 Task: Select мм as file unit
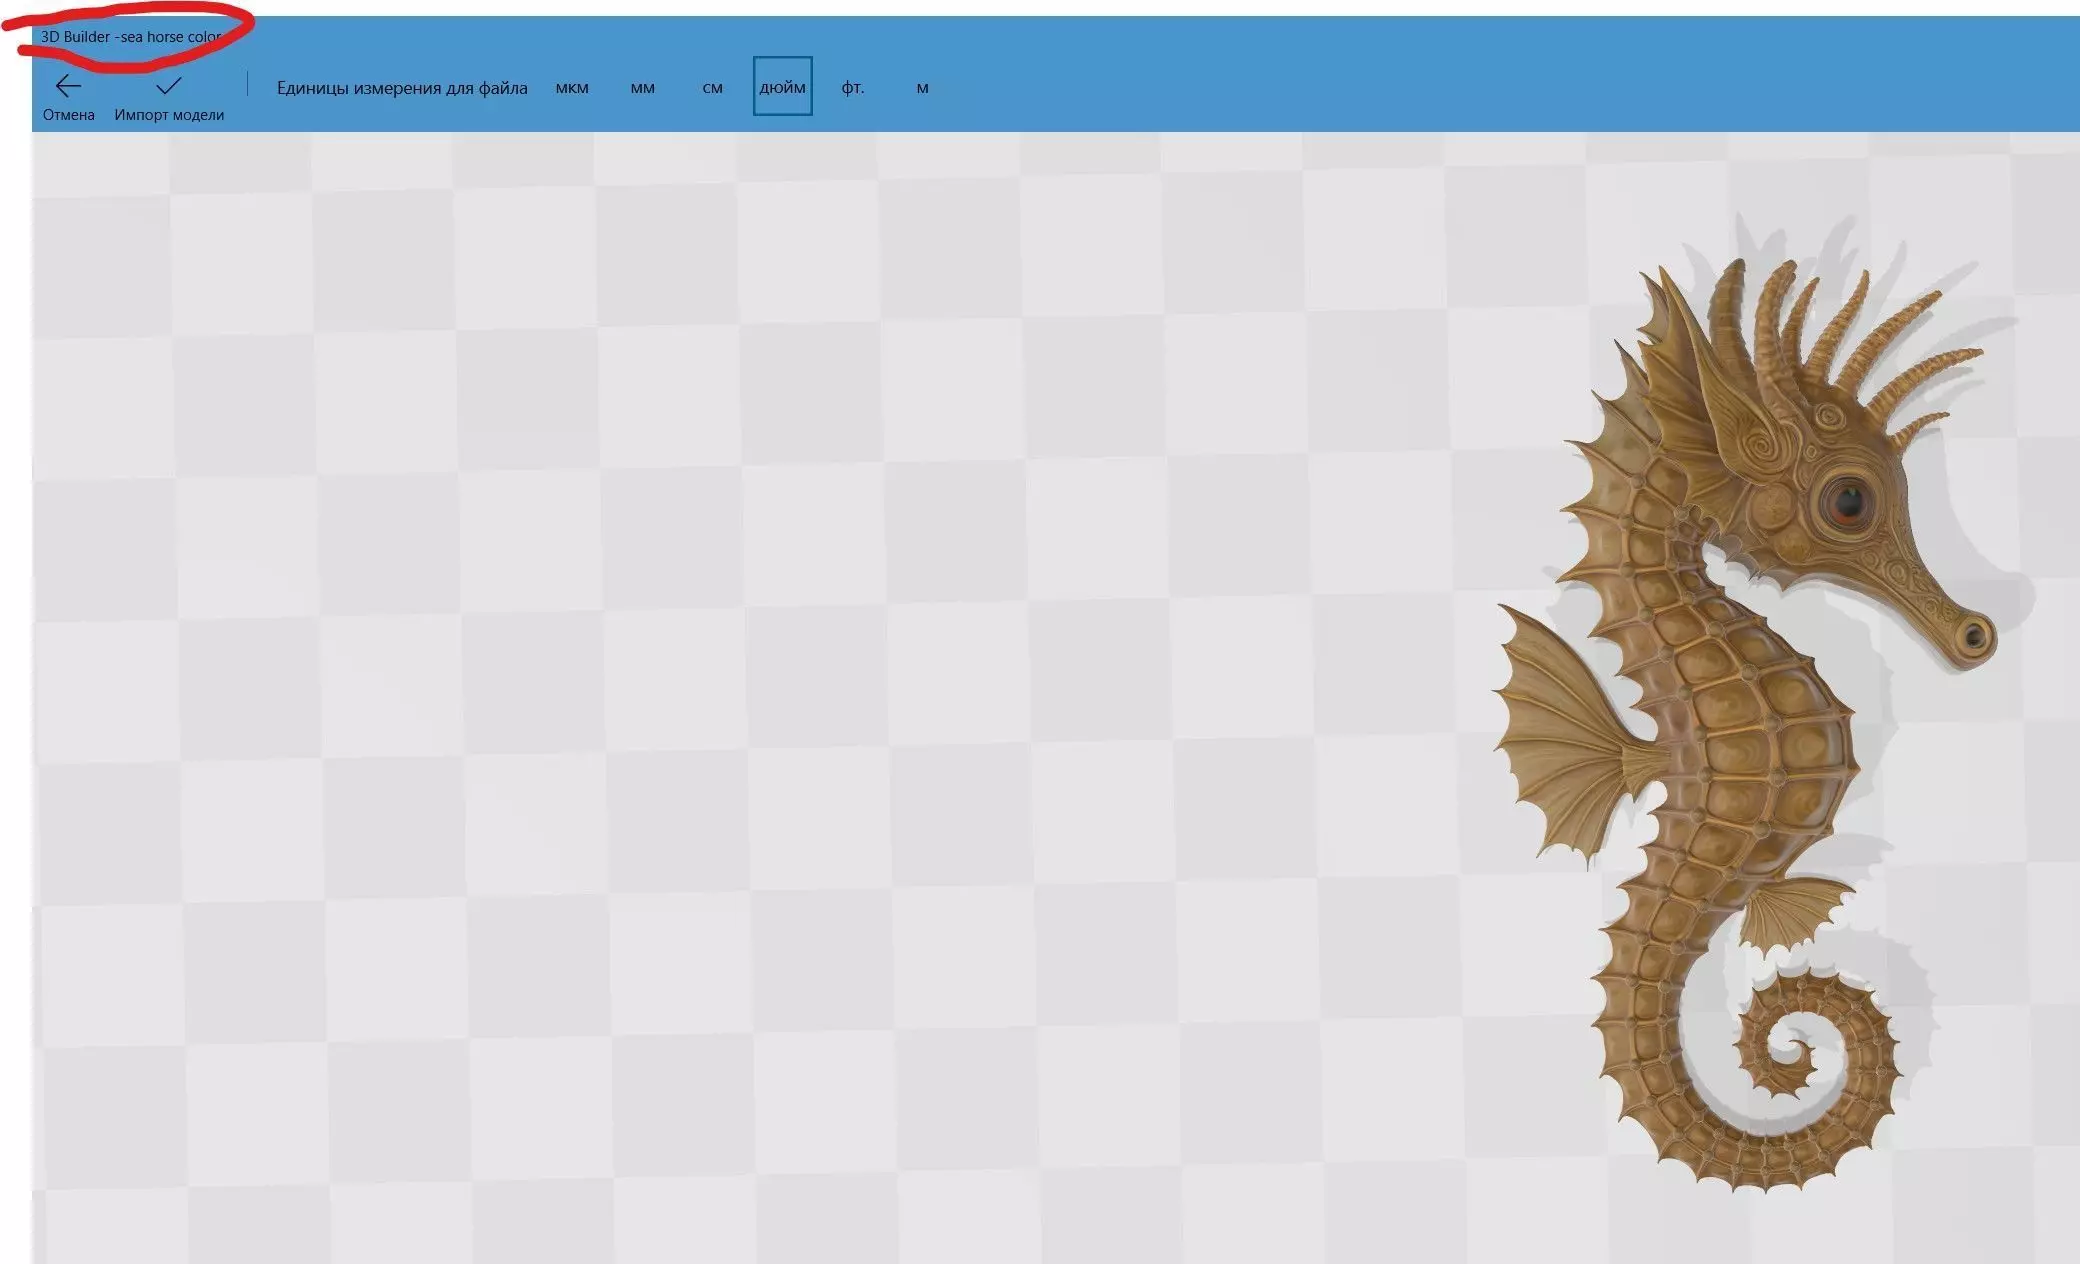pyautogui.click(x=643, y=87)
